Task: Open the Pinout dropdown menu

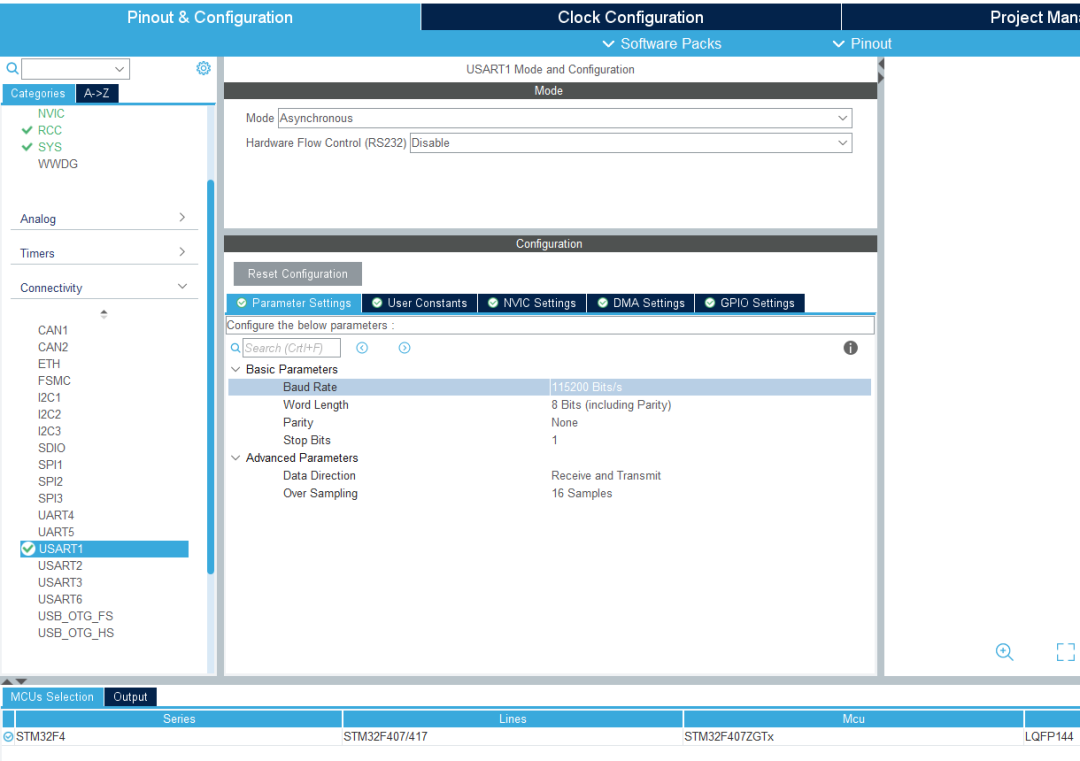Action: (862, 43)
